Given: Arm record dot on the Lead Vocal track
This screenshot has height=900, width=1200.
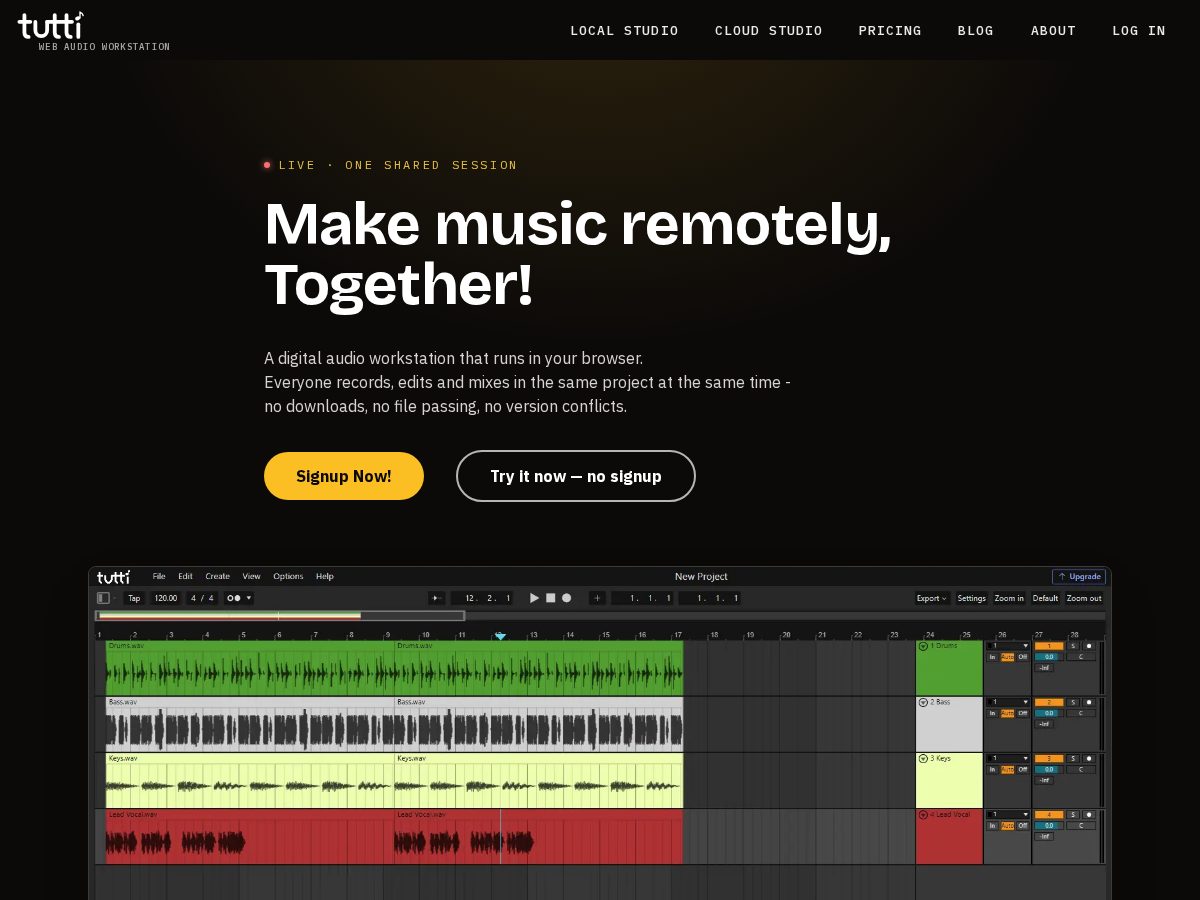Looking at the screenshot, I should click(1089, 814).
